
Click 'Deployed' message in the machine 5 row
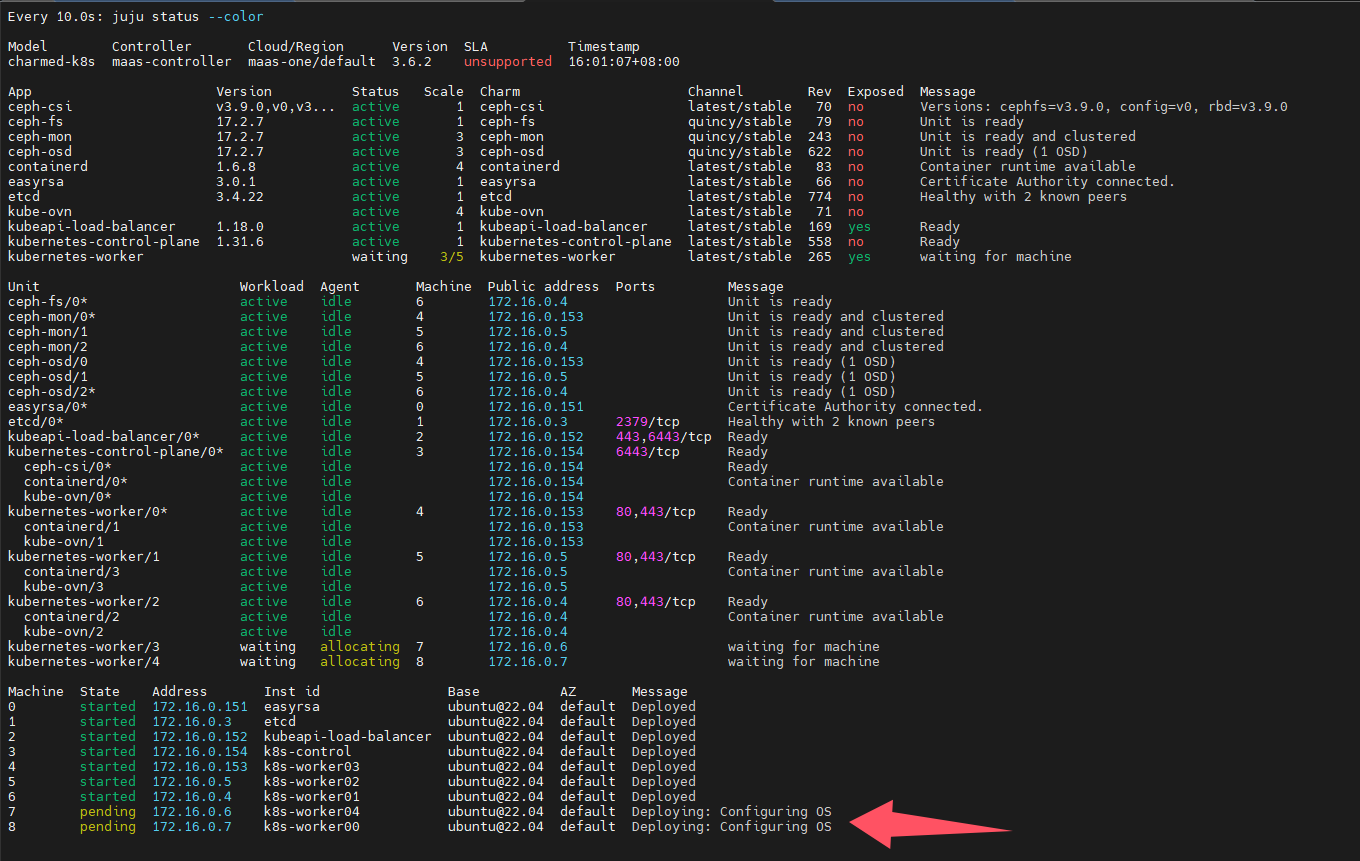[664, 782]
